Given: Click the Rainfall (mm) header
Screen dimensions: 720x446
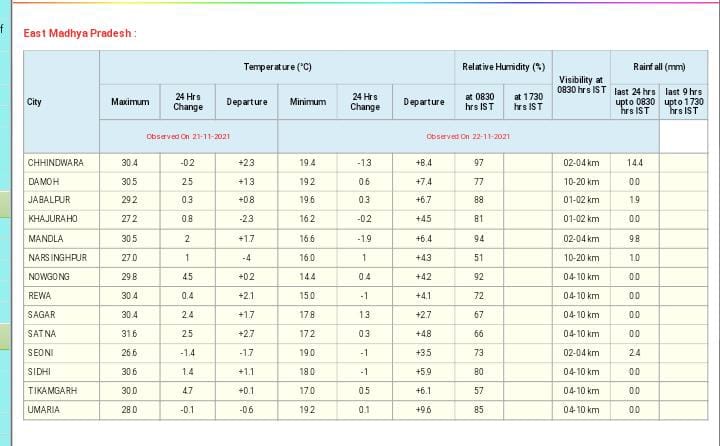Looking at the screenshot, I should click(x=659, y=66).
